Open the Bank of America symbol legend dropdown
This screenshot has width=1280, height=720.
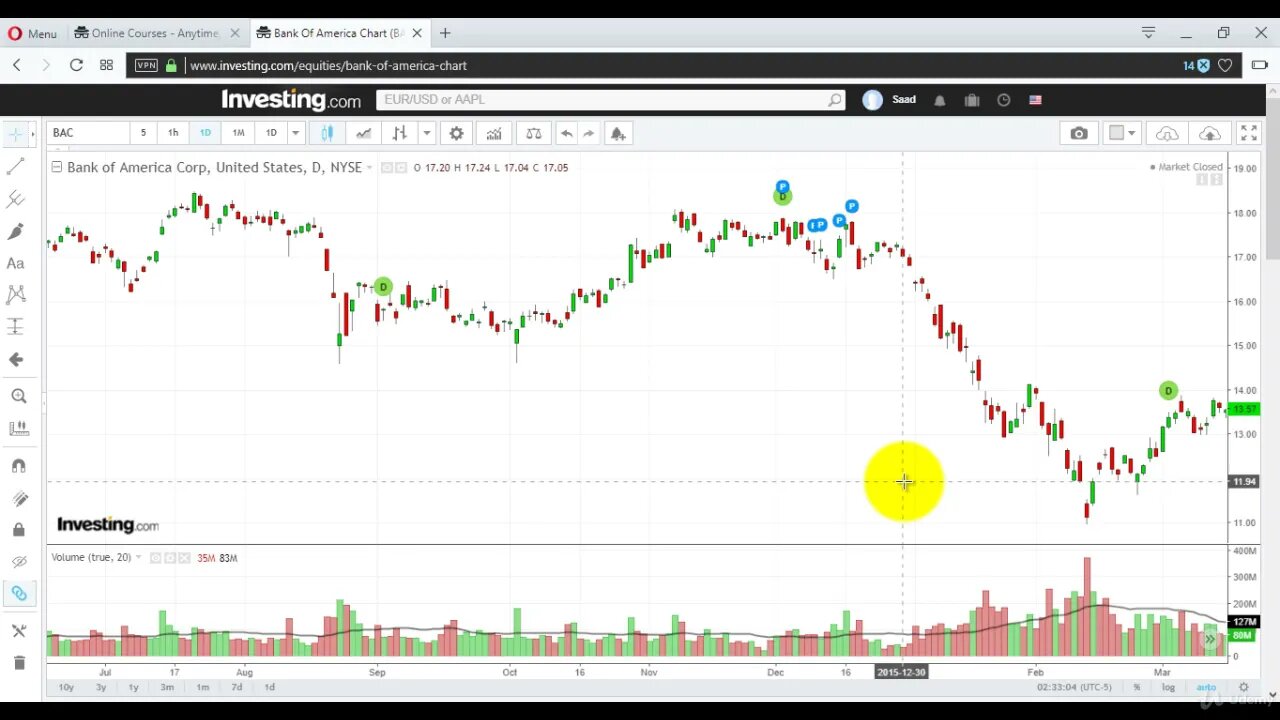[x=369, y=168]
